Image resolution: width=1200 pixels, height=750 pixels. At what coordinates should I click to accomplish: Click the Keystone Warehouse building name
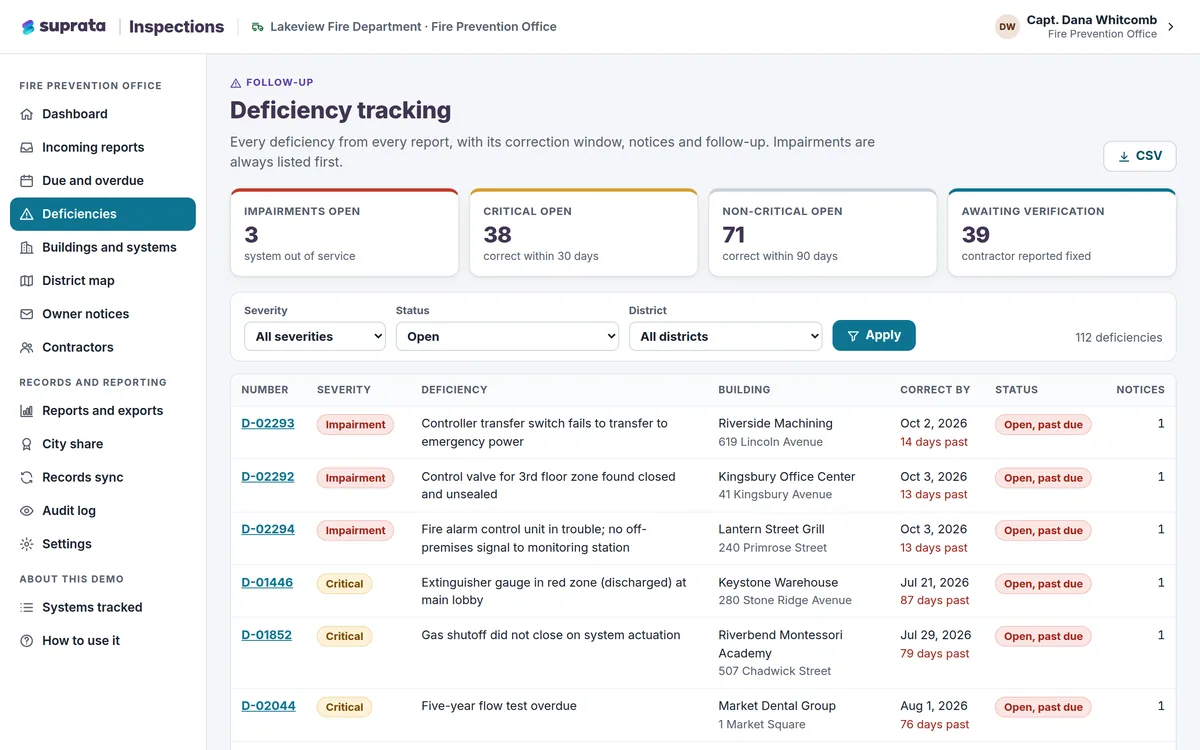pyautogui.click(x=778, y=582)
